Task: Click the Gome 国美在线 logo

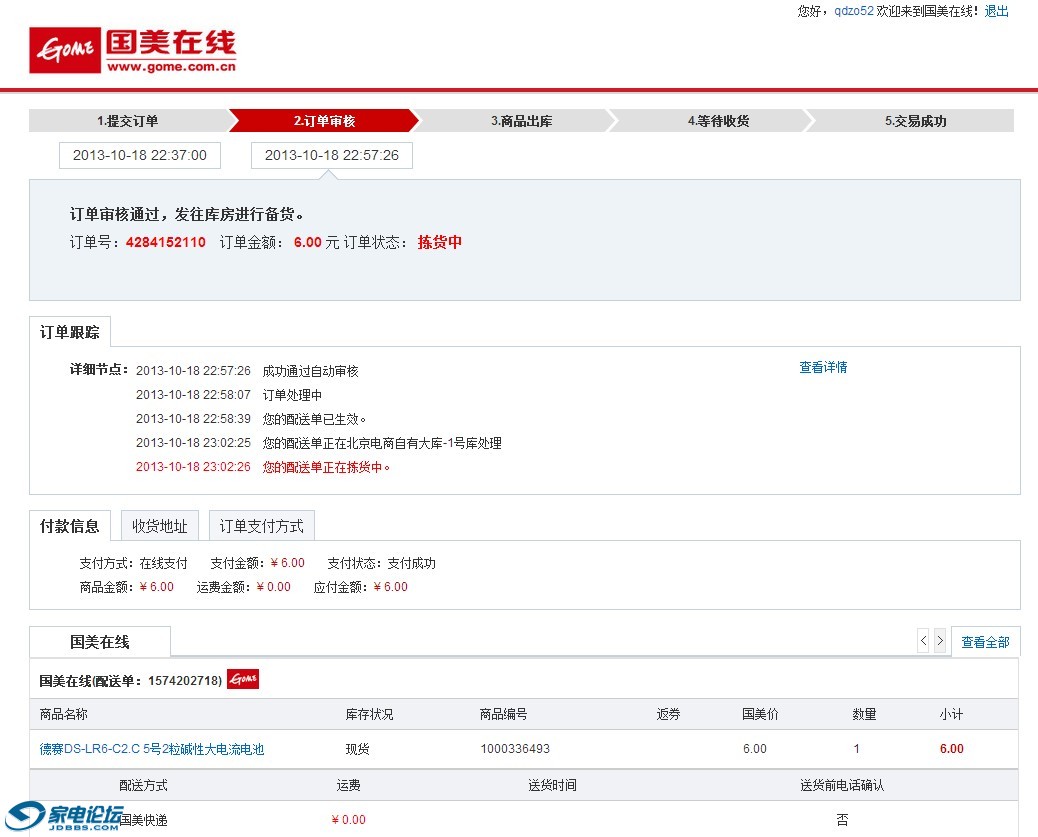Action: (x=132, y=50)
